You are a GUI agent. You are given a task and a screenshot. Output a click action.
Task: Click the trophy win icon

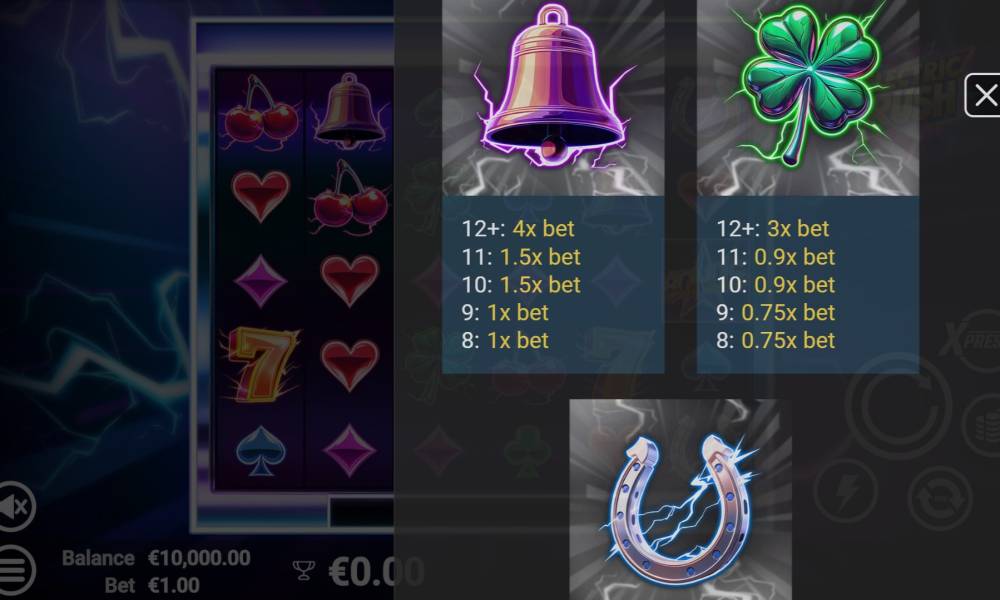click(x=304, y=570)
